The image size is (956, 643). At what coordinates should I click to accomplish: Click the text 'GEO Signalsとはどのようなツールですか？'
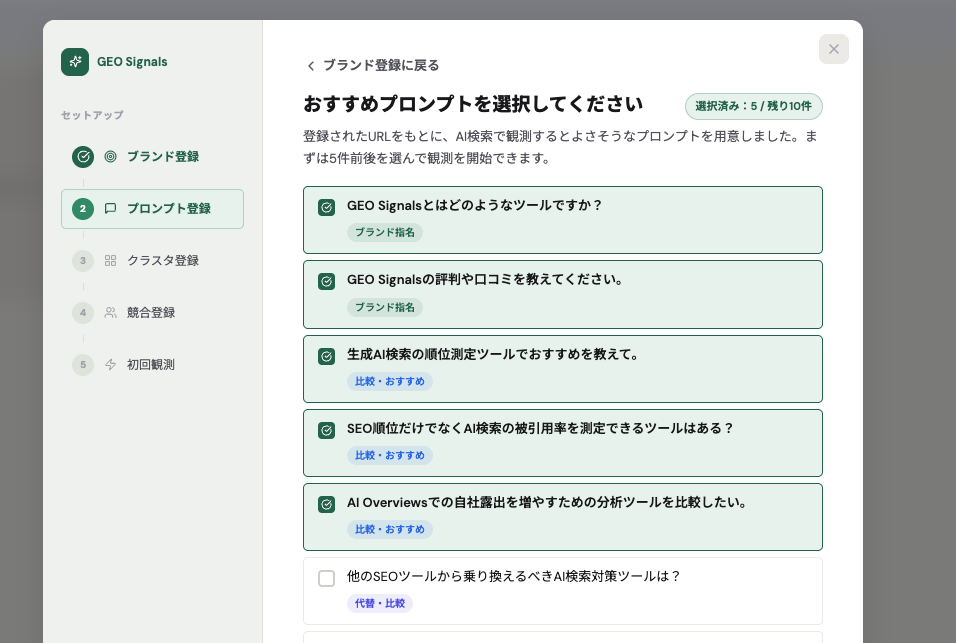click(x=474, y=205)
